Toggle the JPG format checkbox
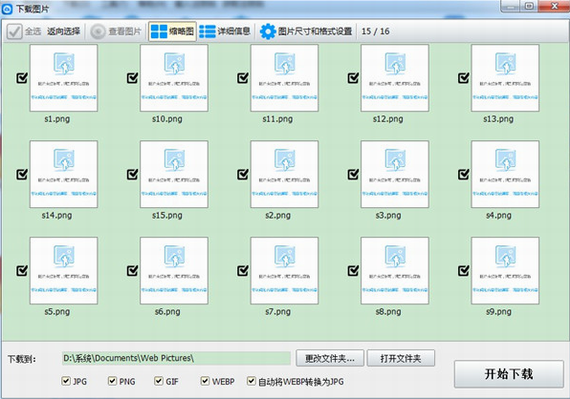Viewport: 570px width, 399px height. [x=66, y=381]
